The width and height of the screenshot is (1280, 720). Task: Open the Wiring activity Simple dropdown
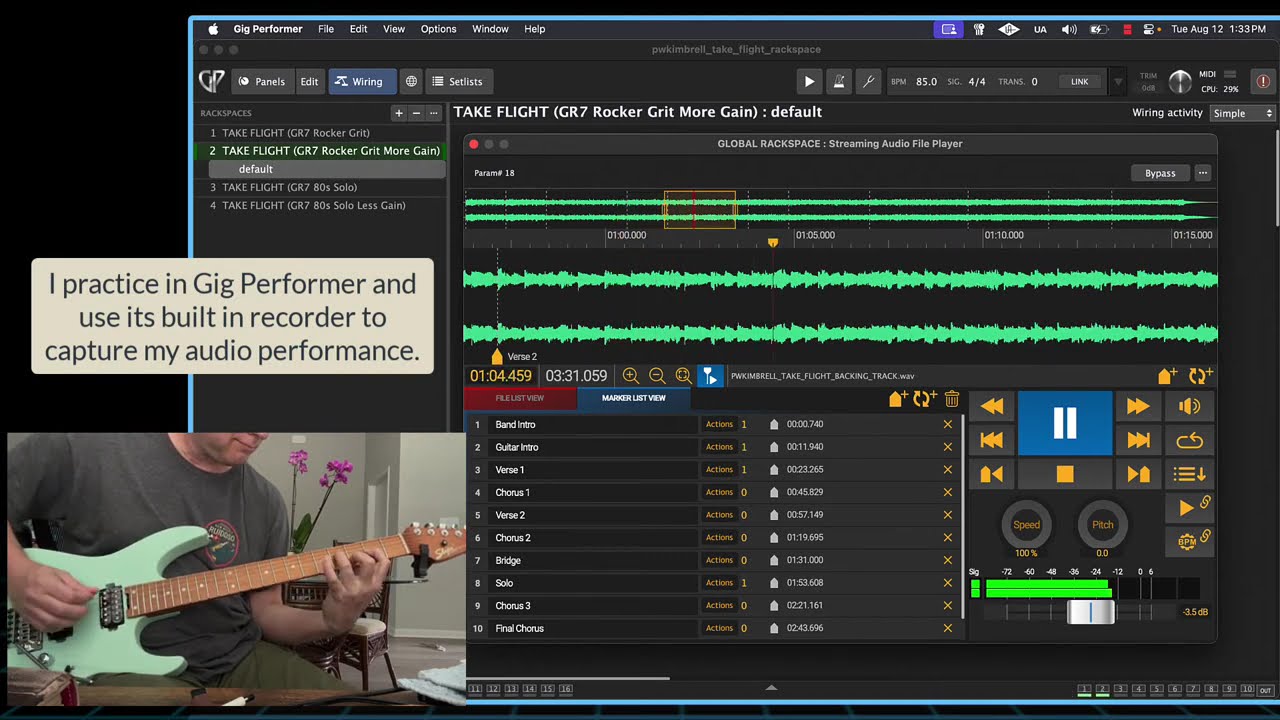click(1242, 113)
